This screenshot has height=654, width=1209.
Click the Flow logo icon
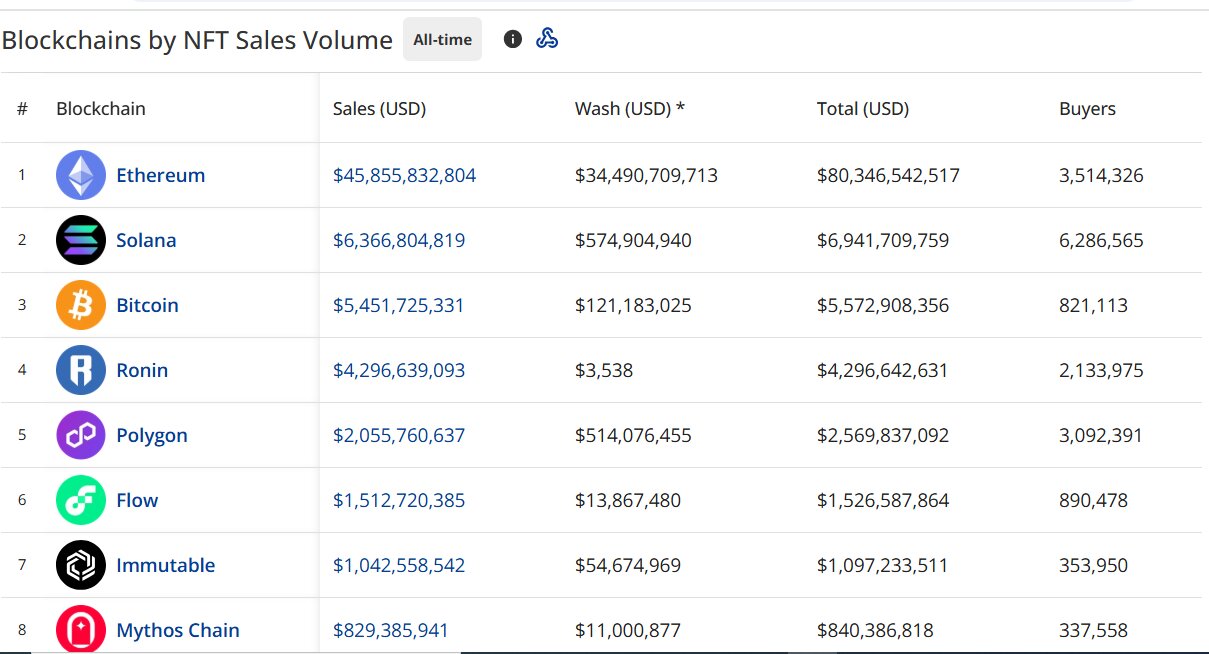[81, 500]
